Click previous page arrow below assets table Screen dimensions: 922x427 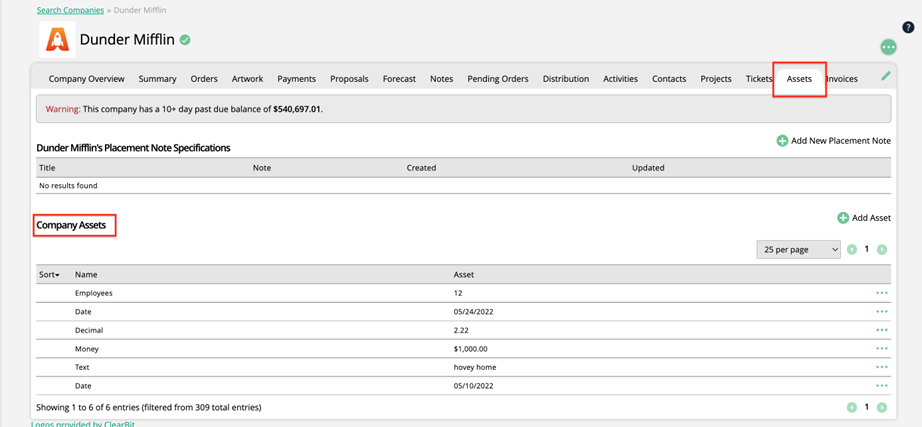point(852,407)
